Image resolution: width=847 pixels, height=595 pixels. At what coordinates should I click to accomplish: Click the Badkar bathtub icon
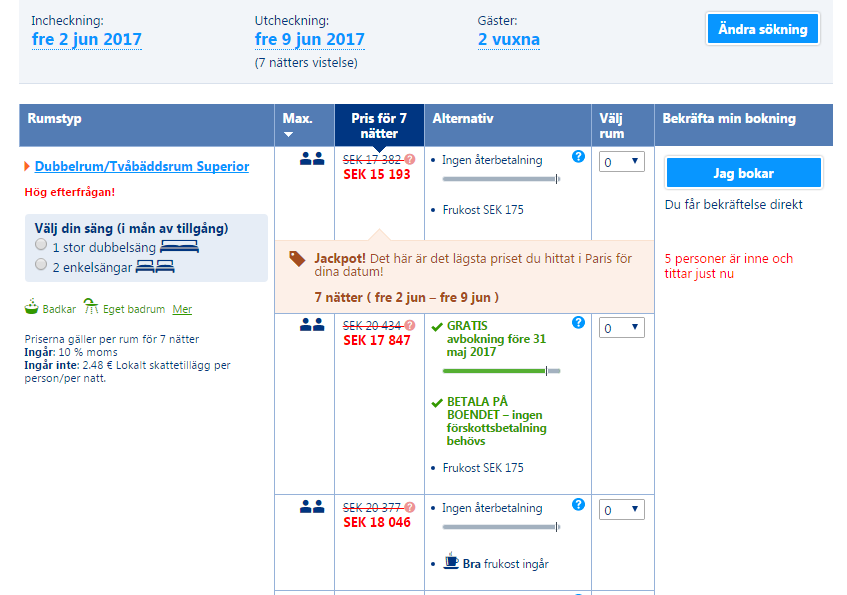[32, 306]
